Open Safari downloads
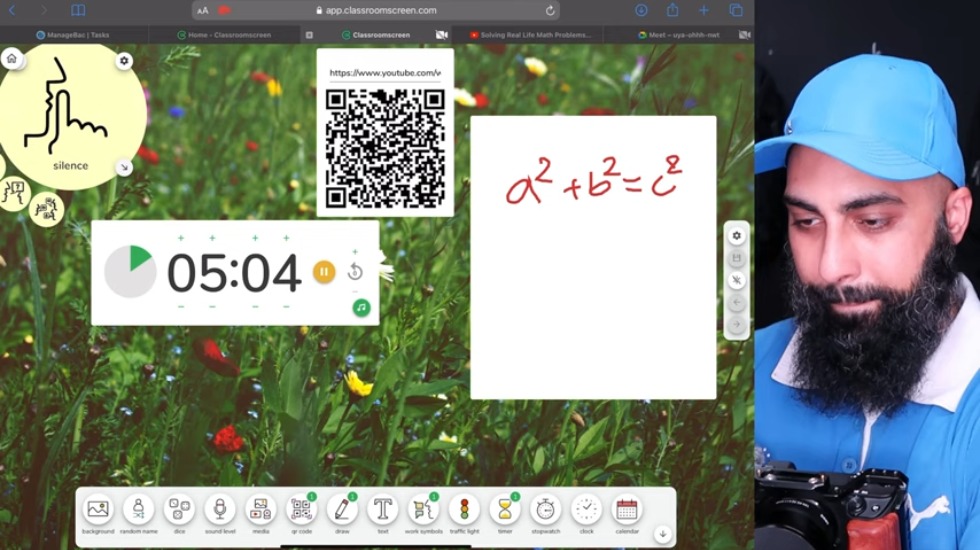The width and height of the screenshot is (980, 550). pos(641,10)
